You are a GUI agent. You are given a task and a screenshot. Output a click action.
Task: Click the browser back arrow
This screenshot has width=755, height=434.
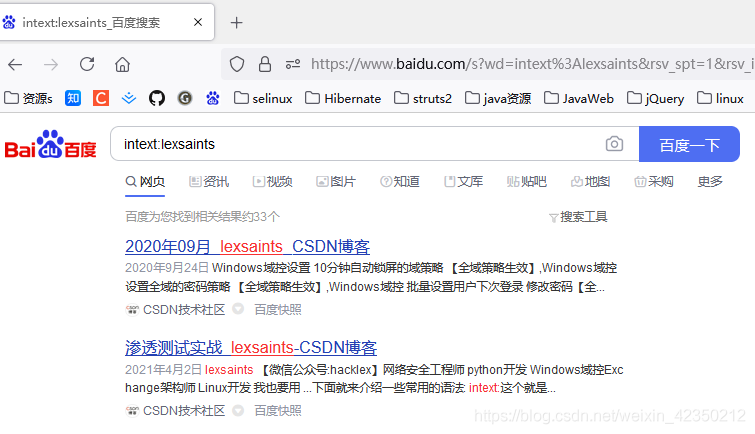point(15,64)
